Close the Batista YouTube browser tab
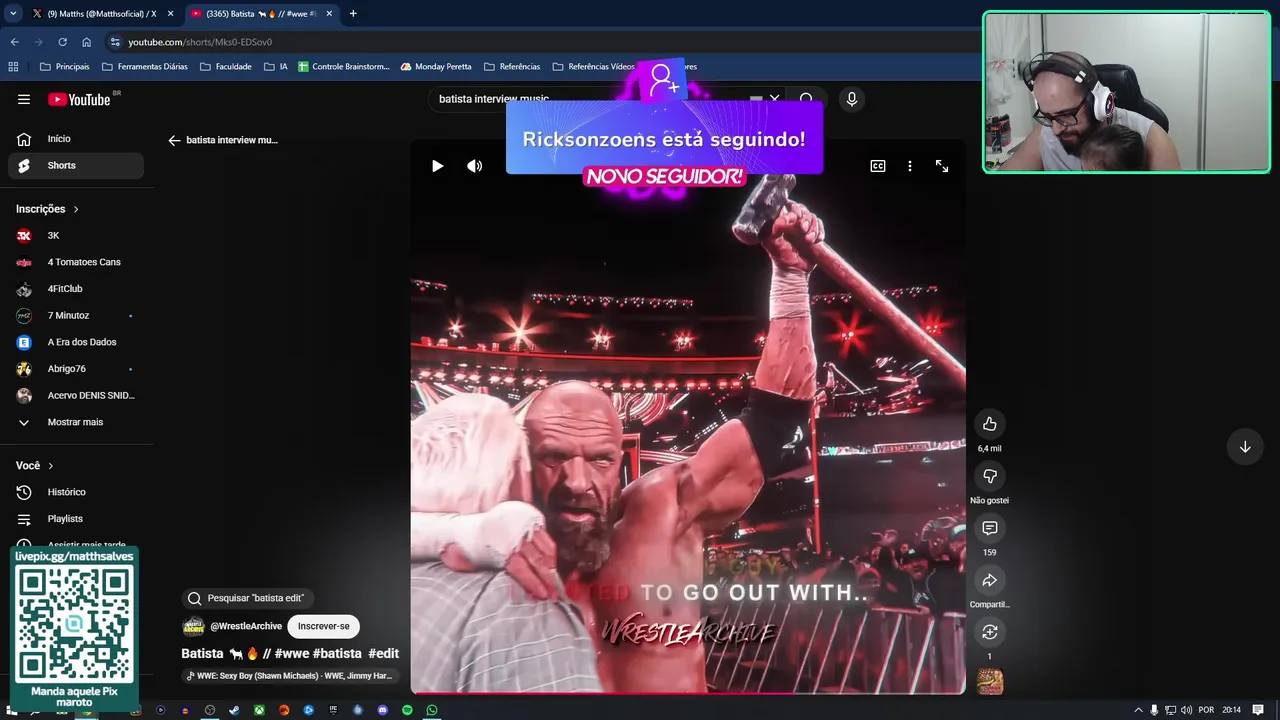 [329, 13]
